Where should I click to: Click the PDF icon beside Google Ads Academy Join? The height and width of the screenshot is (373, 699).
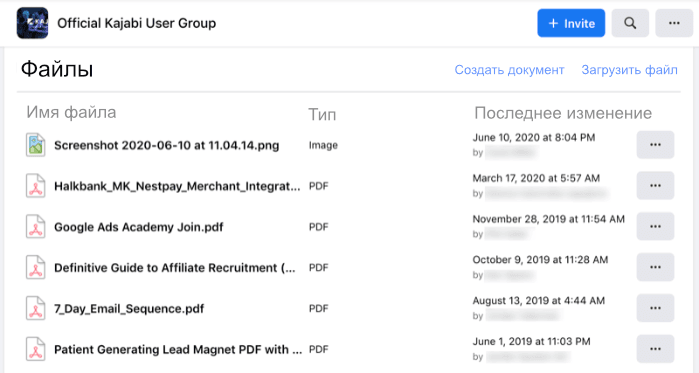36,227
